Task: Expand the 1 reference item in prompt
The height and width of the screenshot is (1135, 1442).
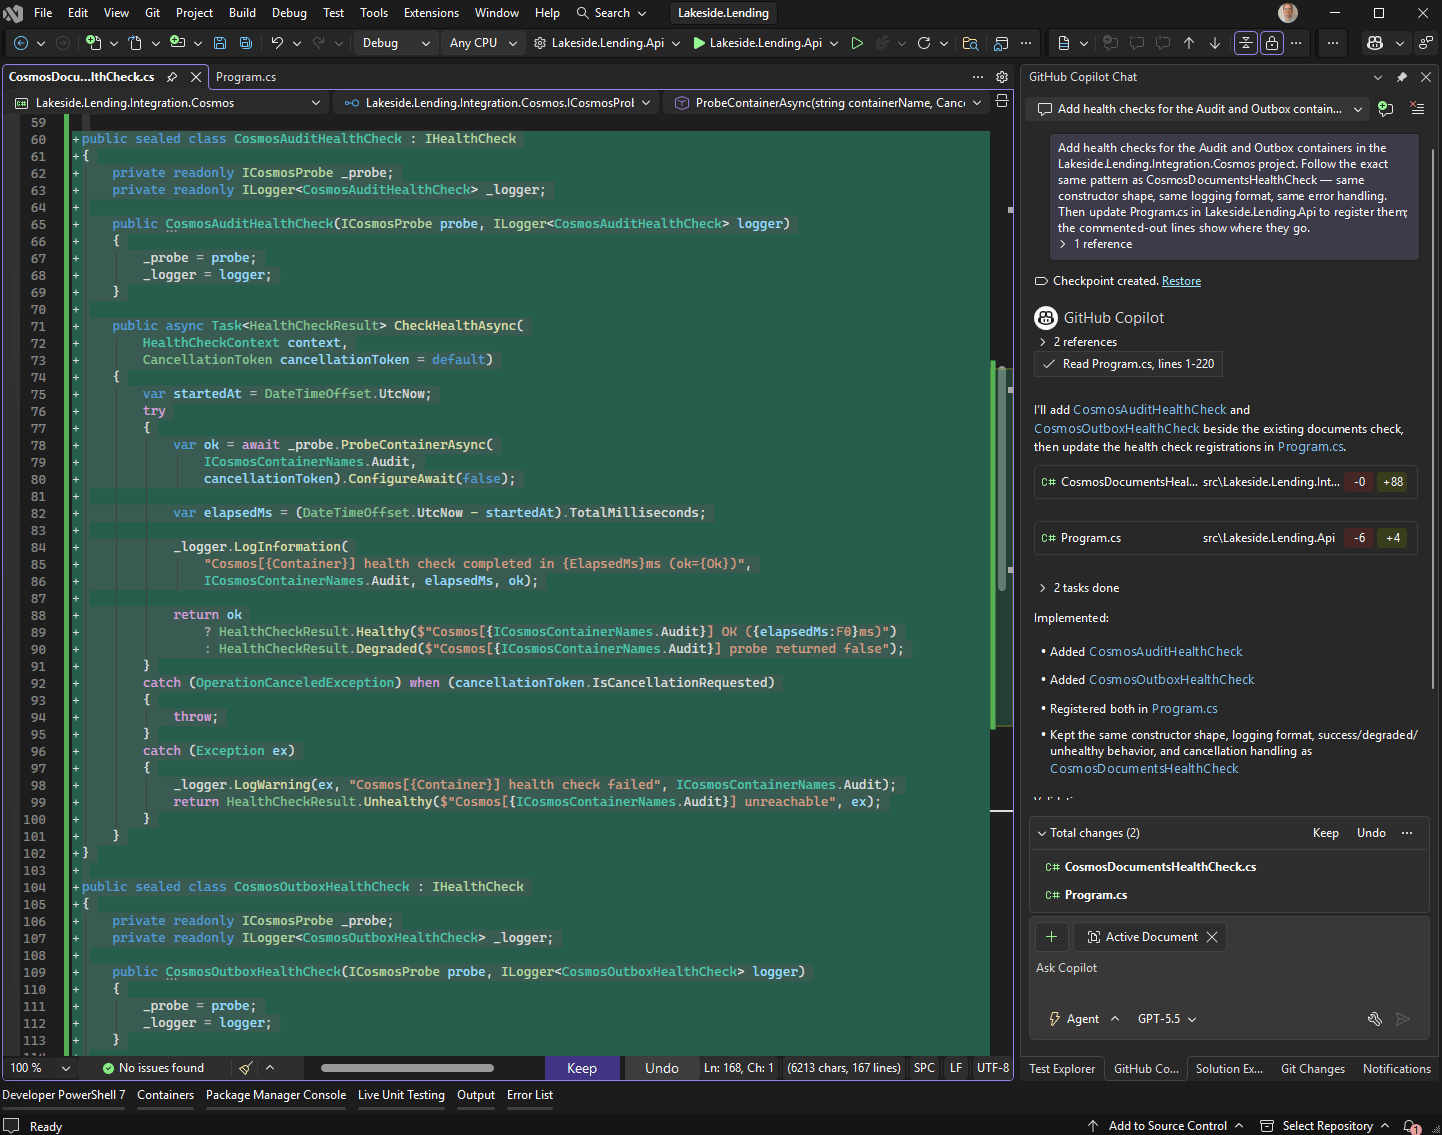Action: [x=1096, y=244]
